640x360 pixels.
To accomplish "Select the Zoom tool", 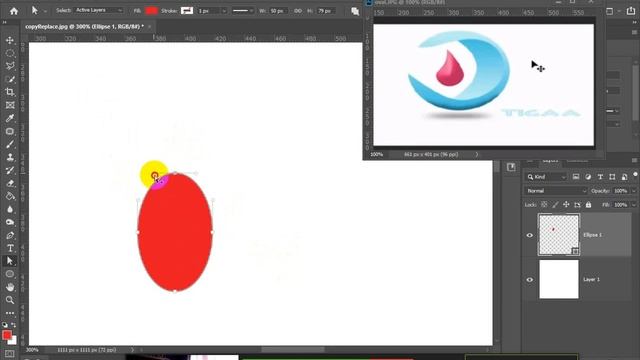I will point(10,300).
